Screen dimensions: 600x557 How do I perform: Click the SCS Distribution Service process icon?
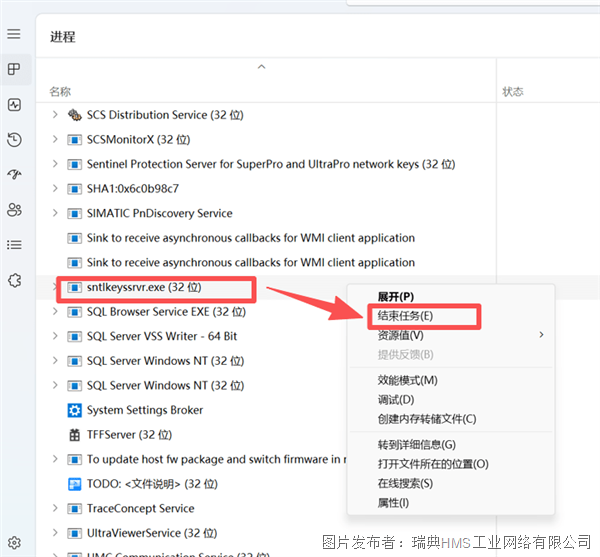(75, 115)
